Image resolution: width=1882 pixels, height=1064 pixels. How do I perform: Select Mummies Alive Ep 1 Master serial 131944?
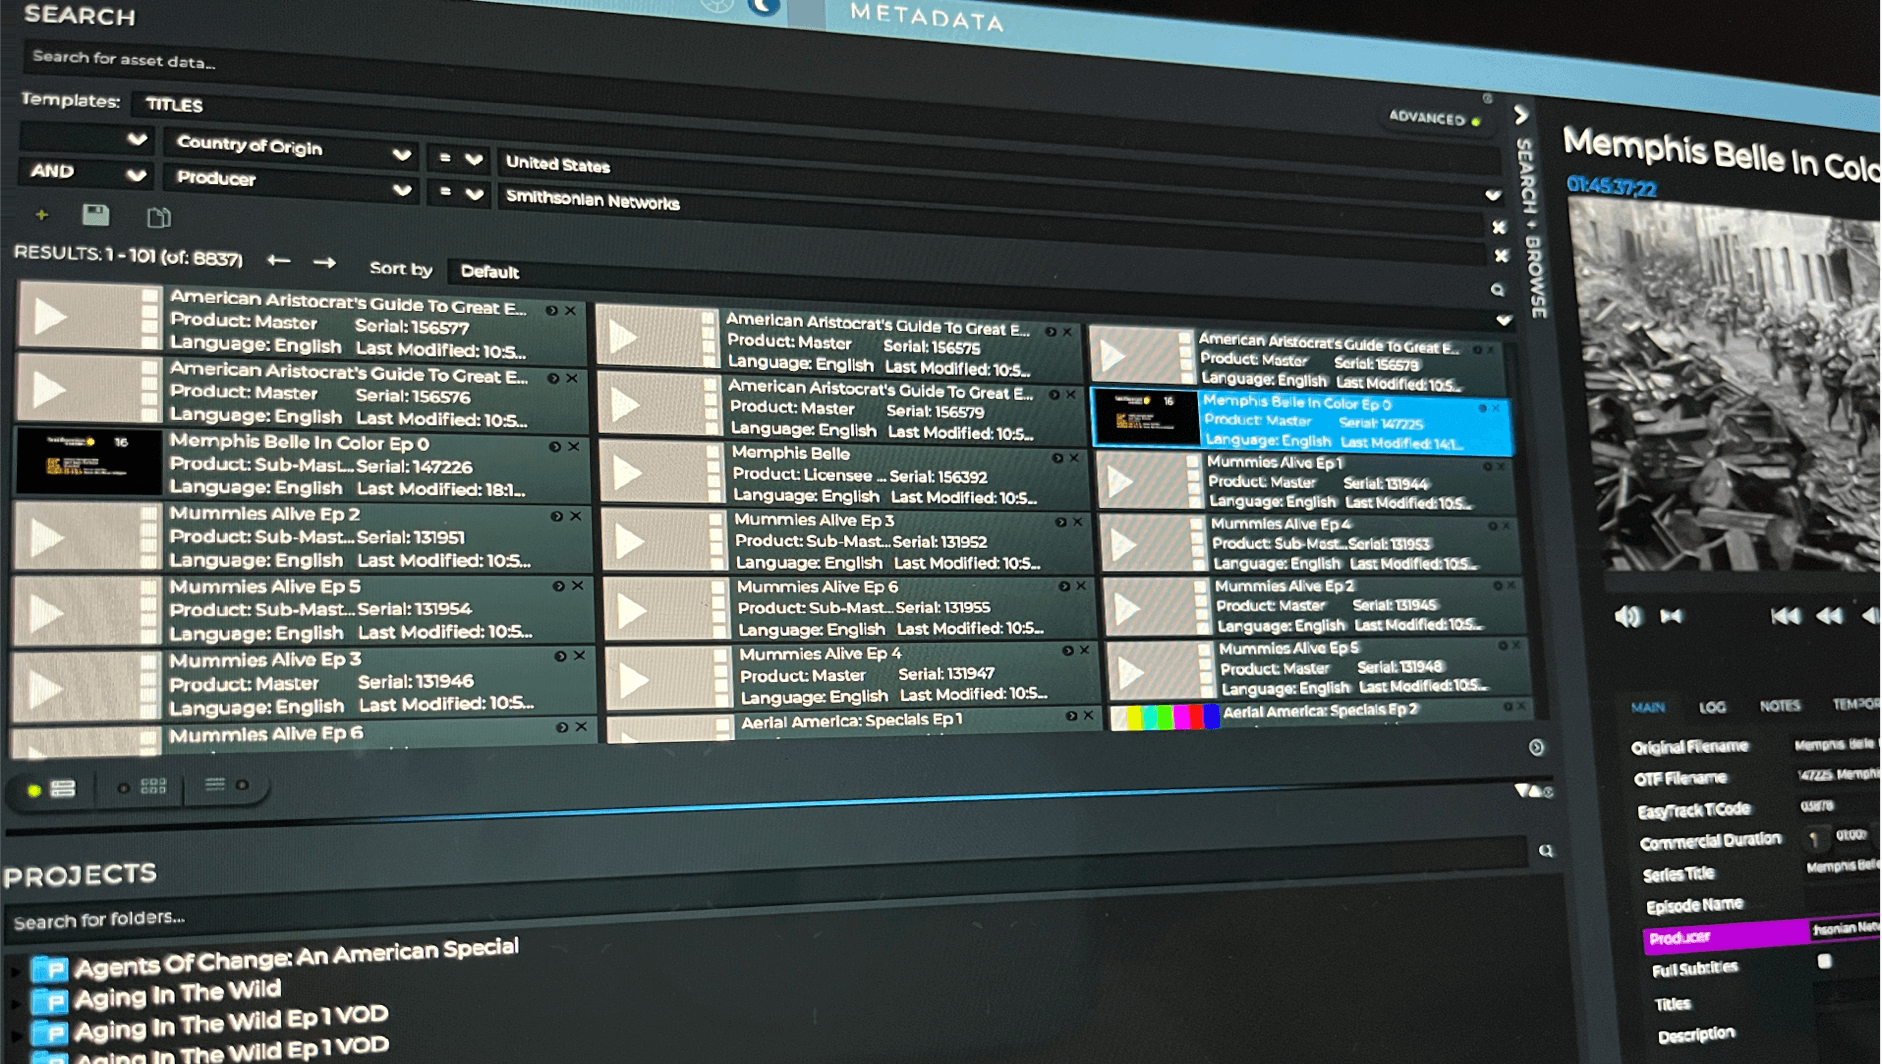pyautogui.click(x=1309, y=482)
